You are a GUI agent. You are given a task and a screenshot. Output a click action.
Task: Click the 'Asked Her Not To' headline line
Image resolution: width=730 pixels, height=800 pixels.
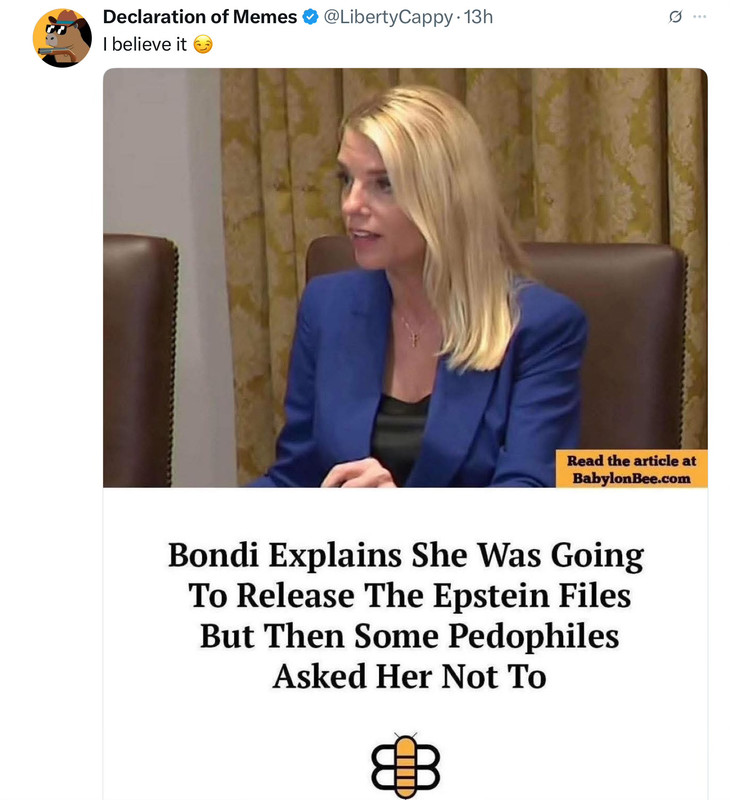click(409, 677)
